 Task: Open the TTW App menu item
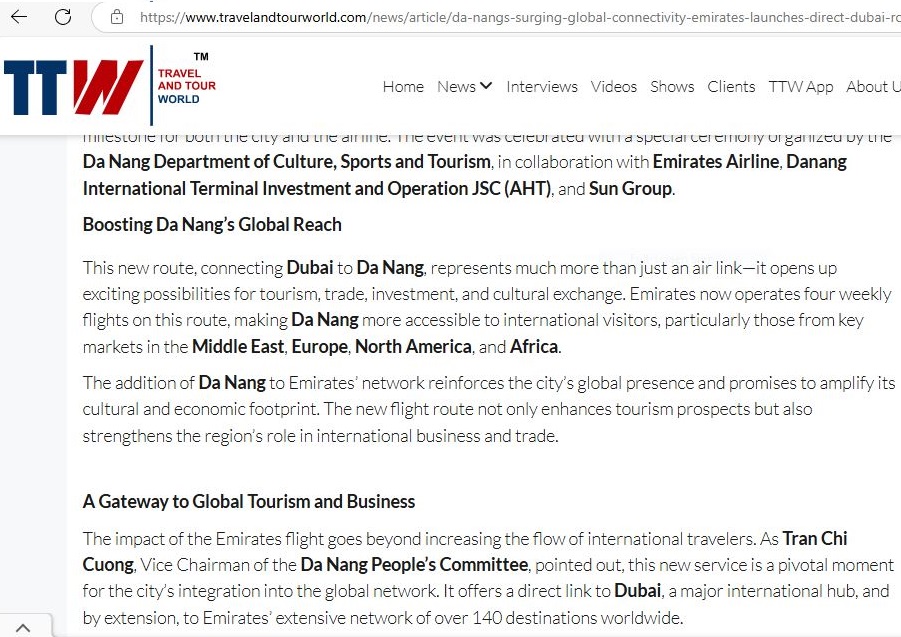(x=800, y=87)
